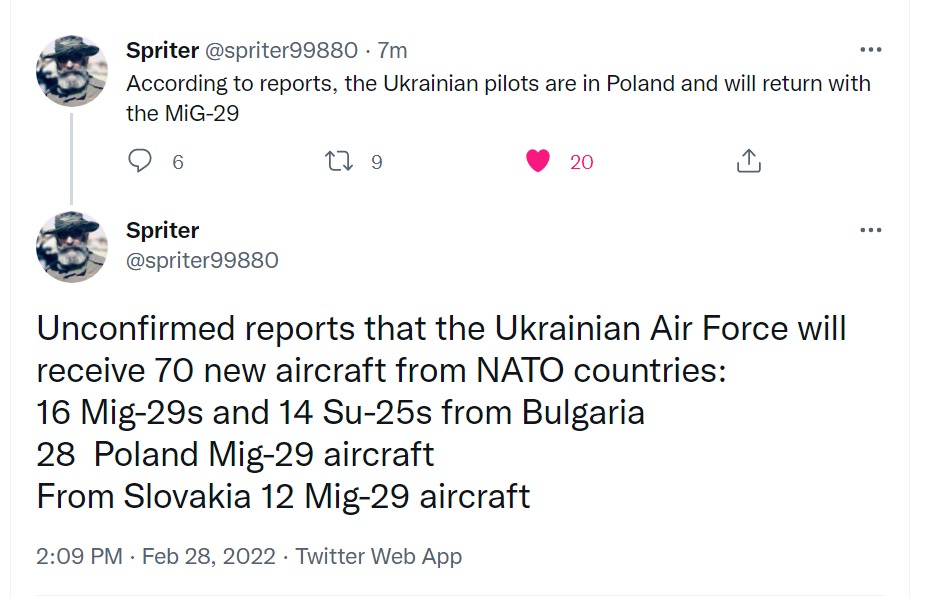
Task: Open the tweet about Ukrainian pilots in Poland
Action: pyautogui.click(x=498, y=98)
